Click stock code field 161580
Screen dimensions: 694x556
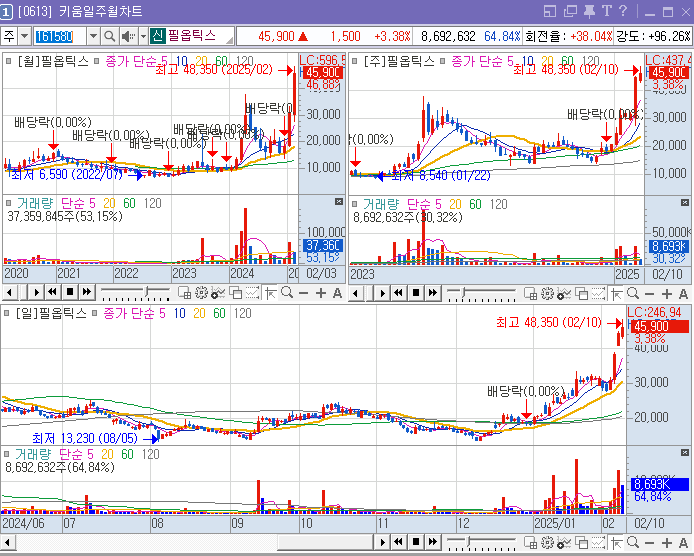pos(60,36)
